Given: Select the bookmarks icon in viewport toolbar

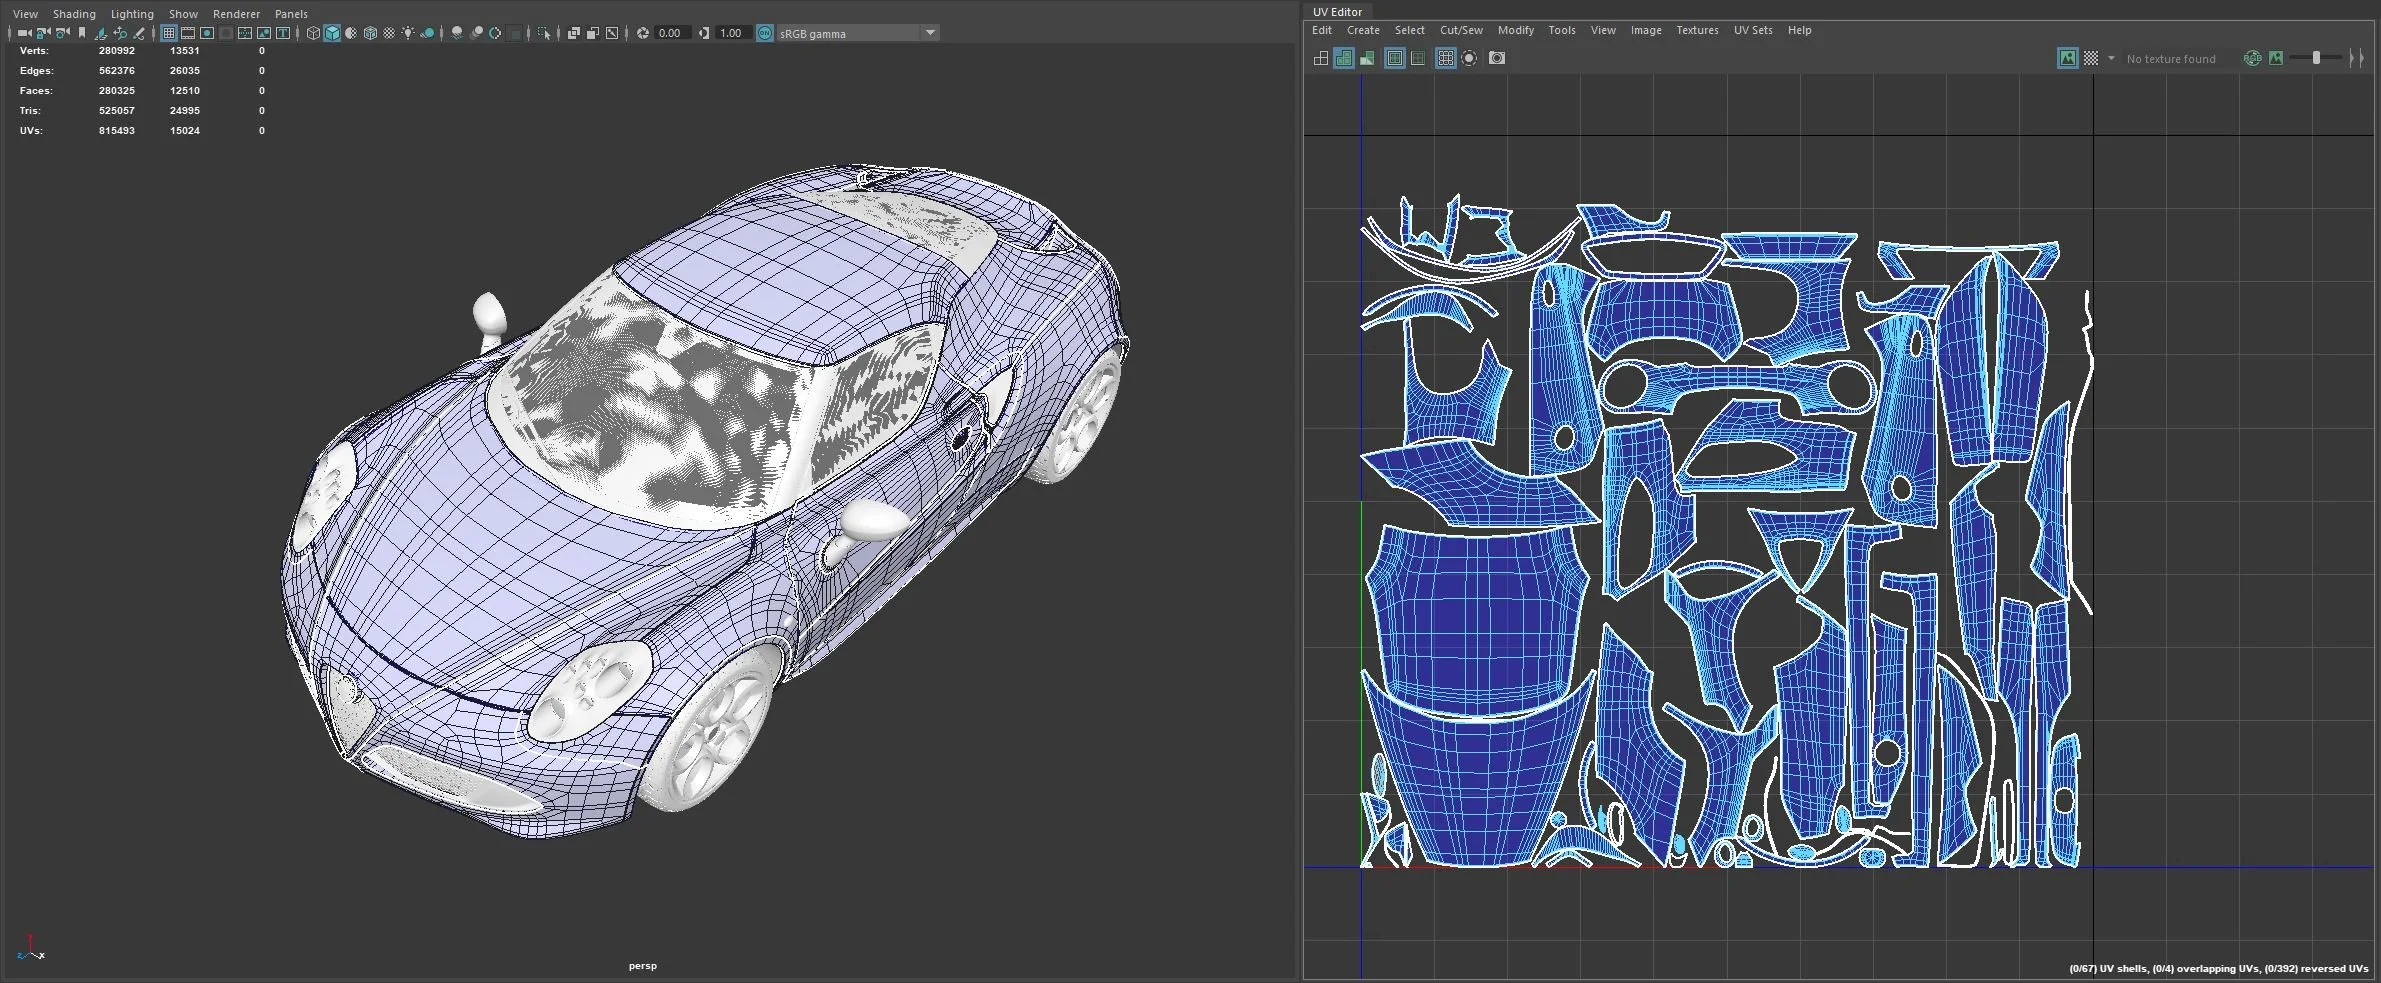Looking at the screenshot, I should coord(82,33).
